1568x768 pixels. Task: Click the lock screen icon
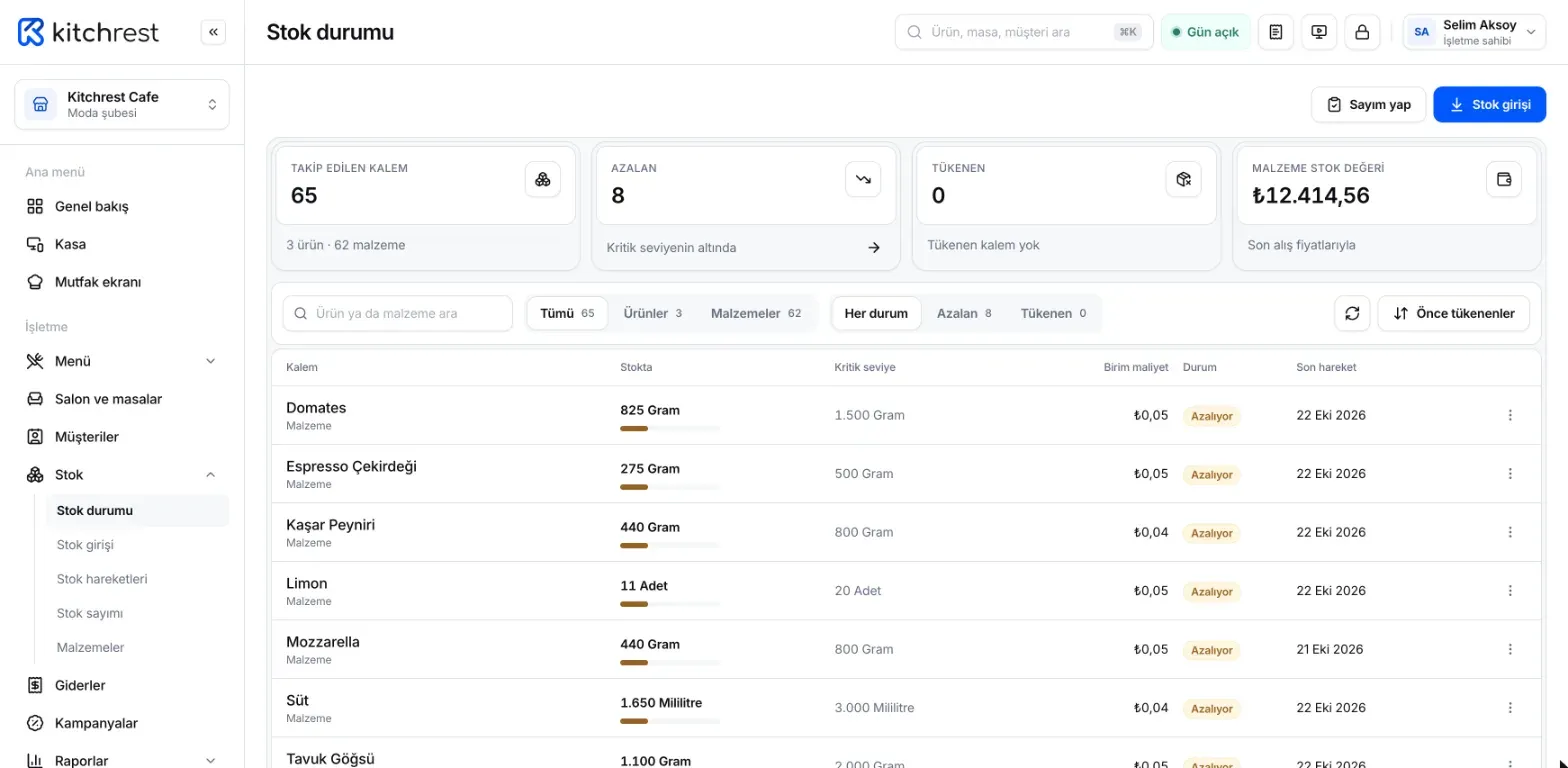[1362, 32]
